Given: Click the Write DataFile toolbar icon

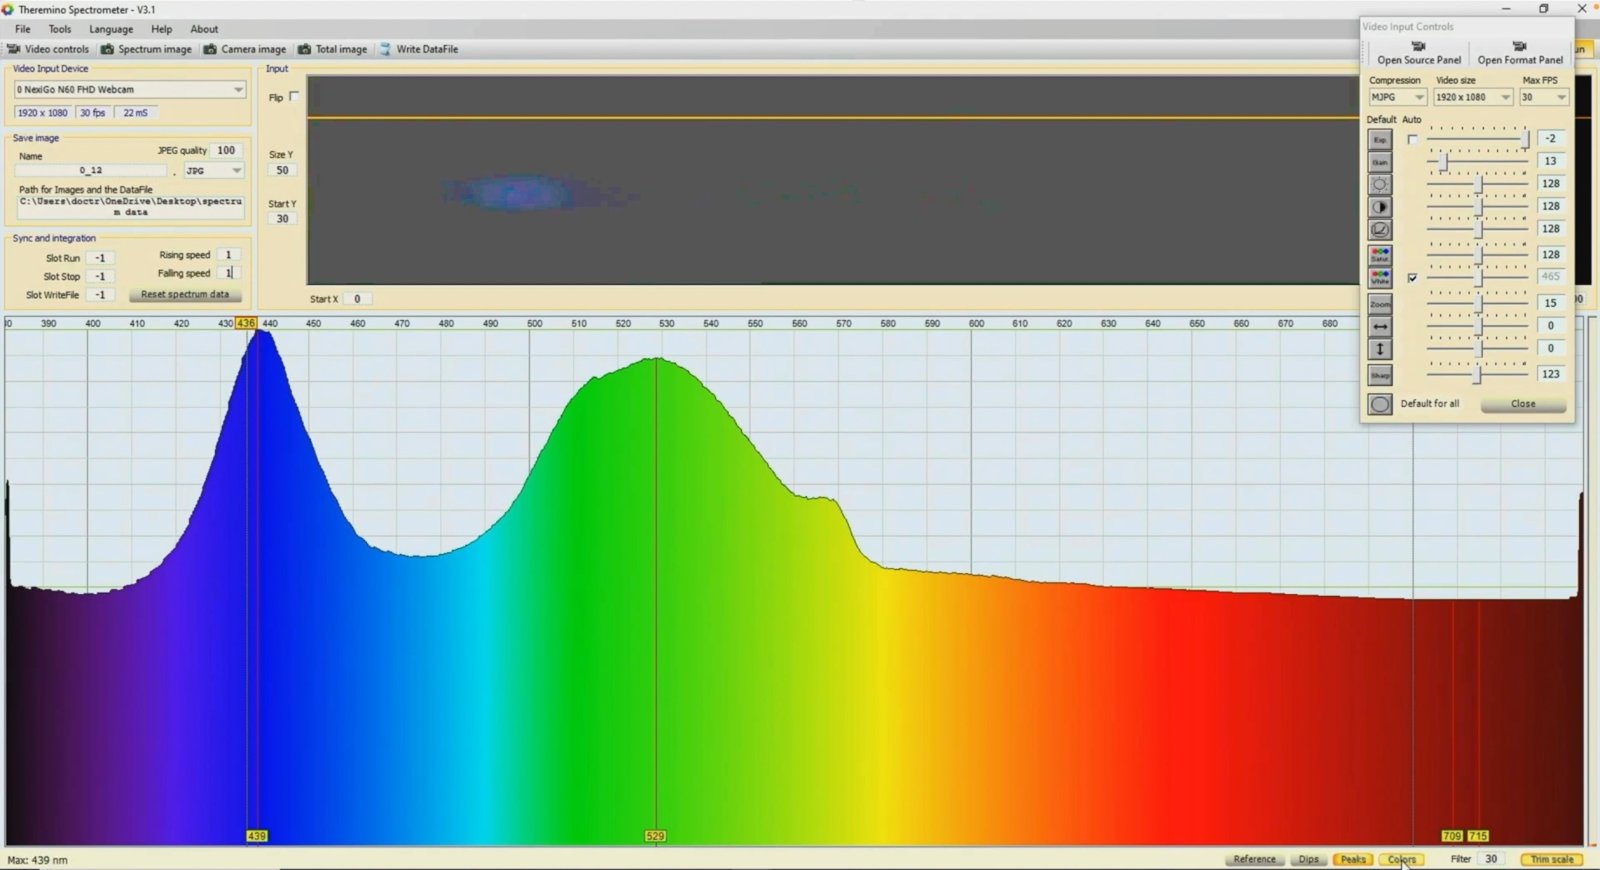Looking at the screenshot, I should [385, 49].
